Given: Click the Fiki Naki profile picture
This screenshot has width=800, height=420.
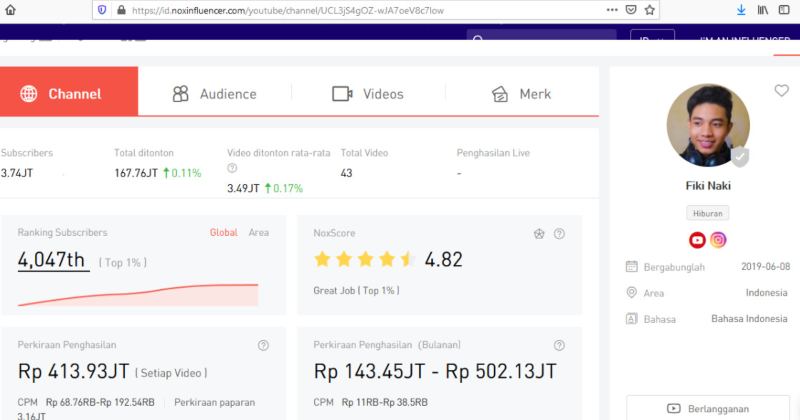Looking at the screenshot, I should tap(708, 126).
